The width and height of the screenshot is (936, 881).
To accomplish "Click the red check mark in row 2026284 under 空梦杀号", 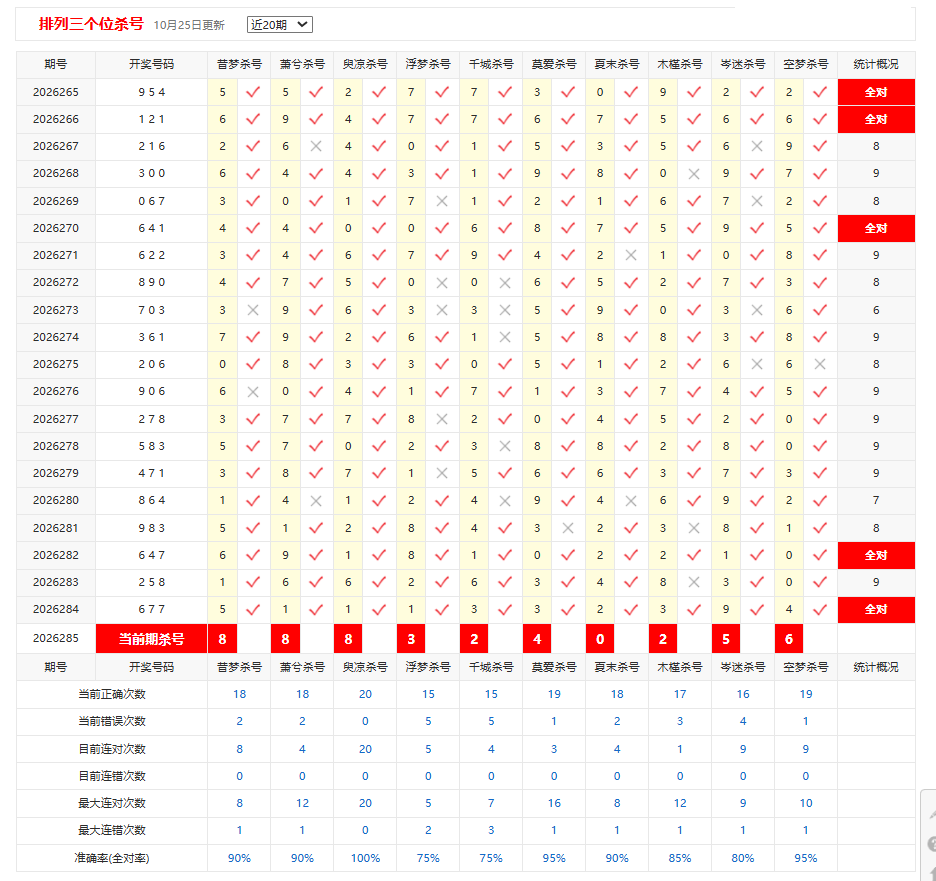I will [820, 609].
